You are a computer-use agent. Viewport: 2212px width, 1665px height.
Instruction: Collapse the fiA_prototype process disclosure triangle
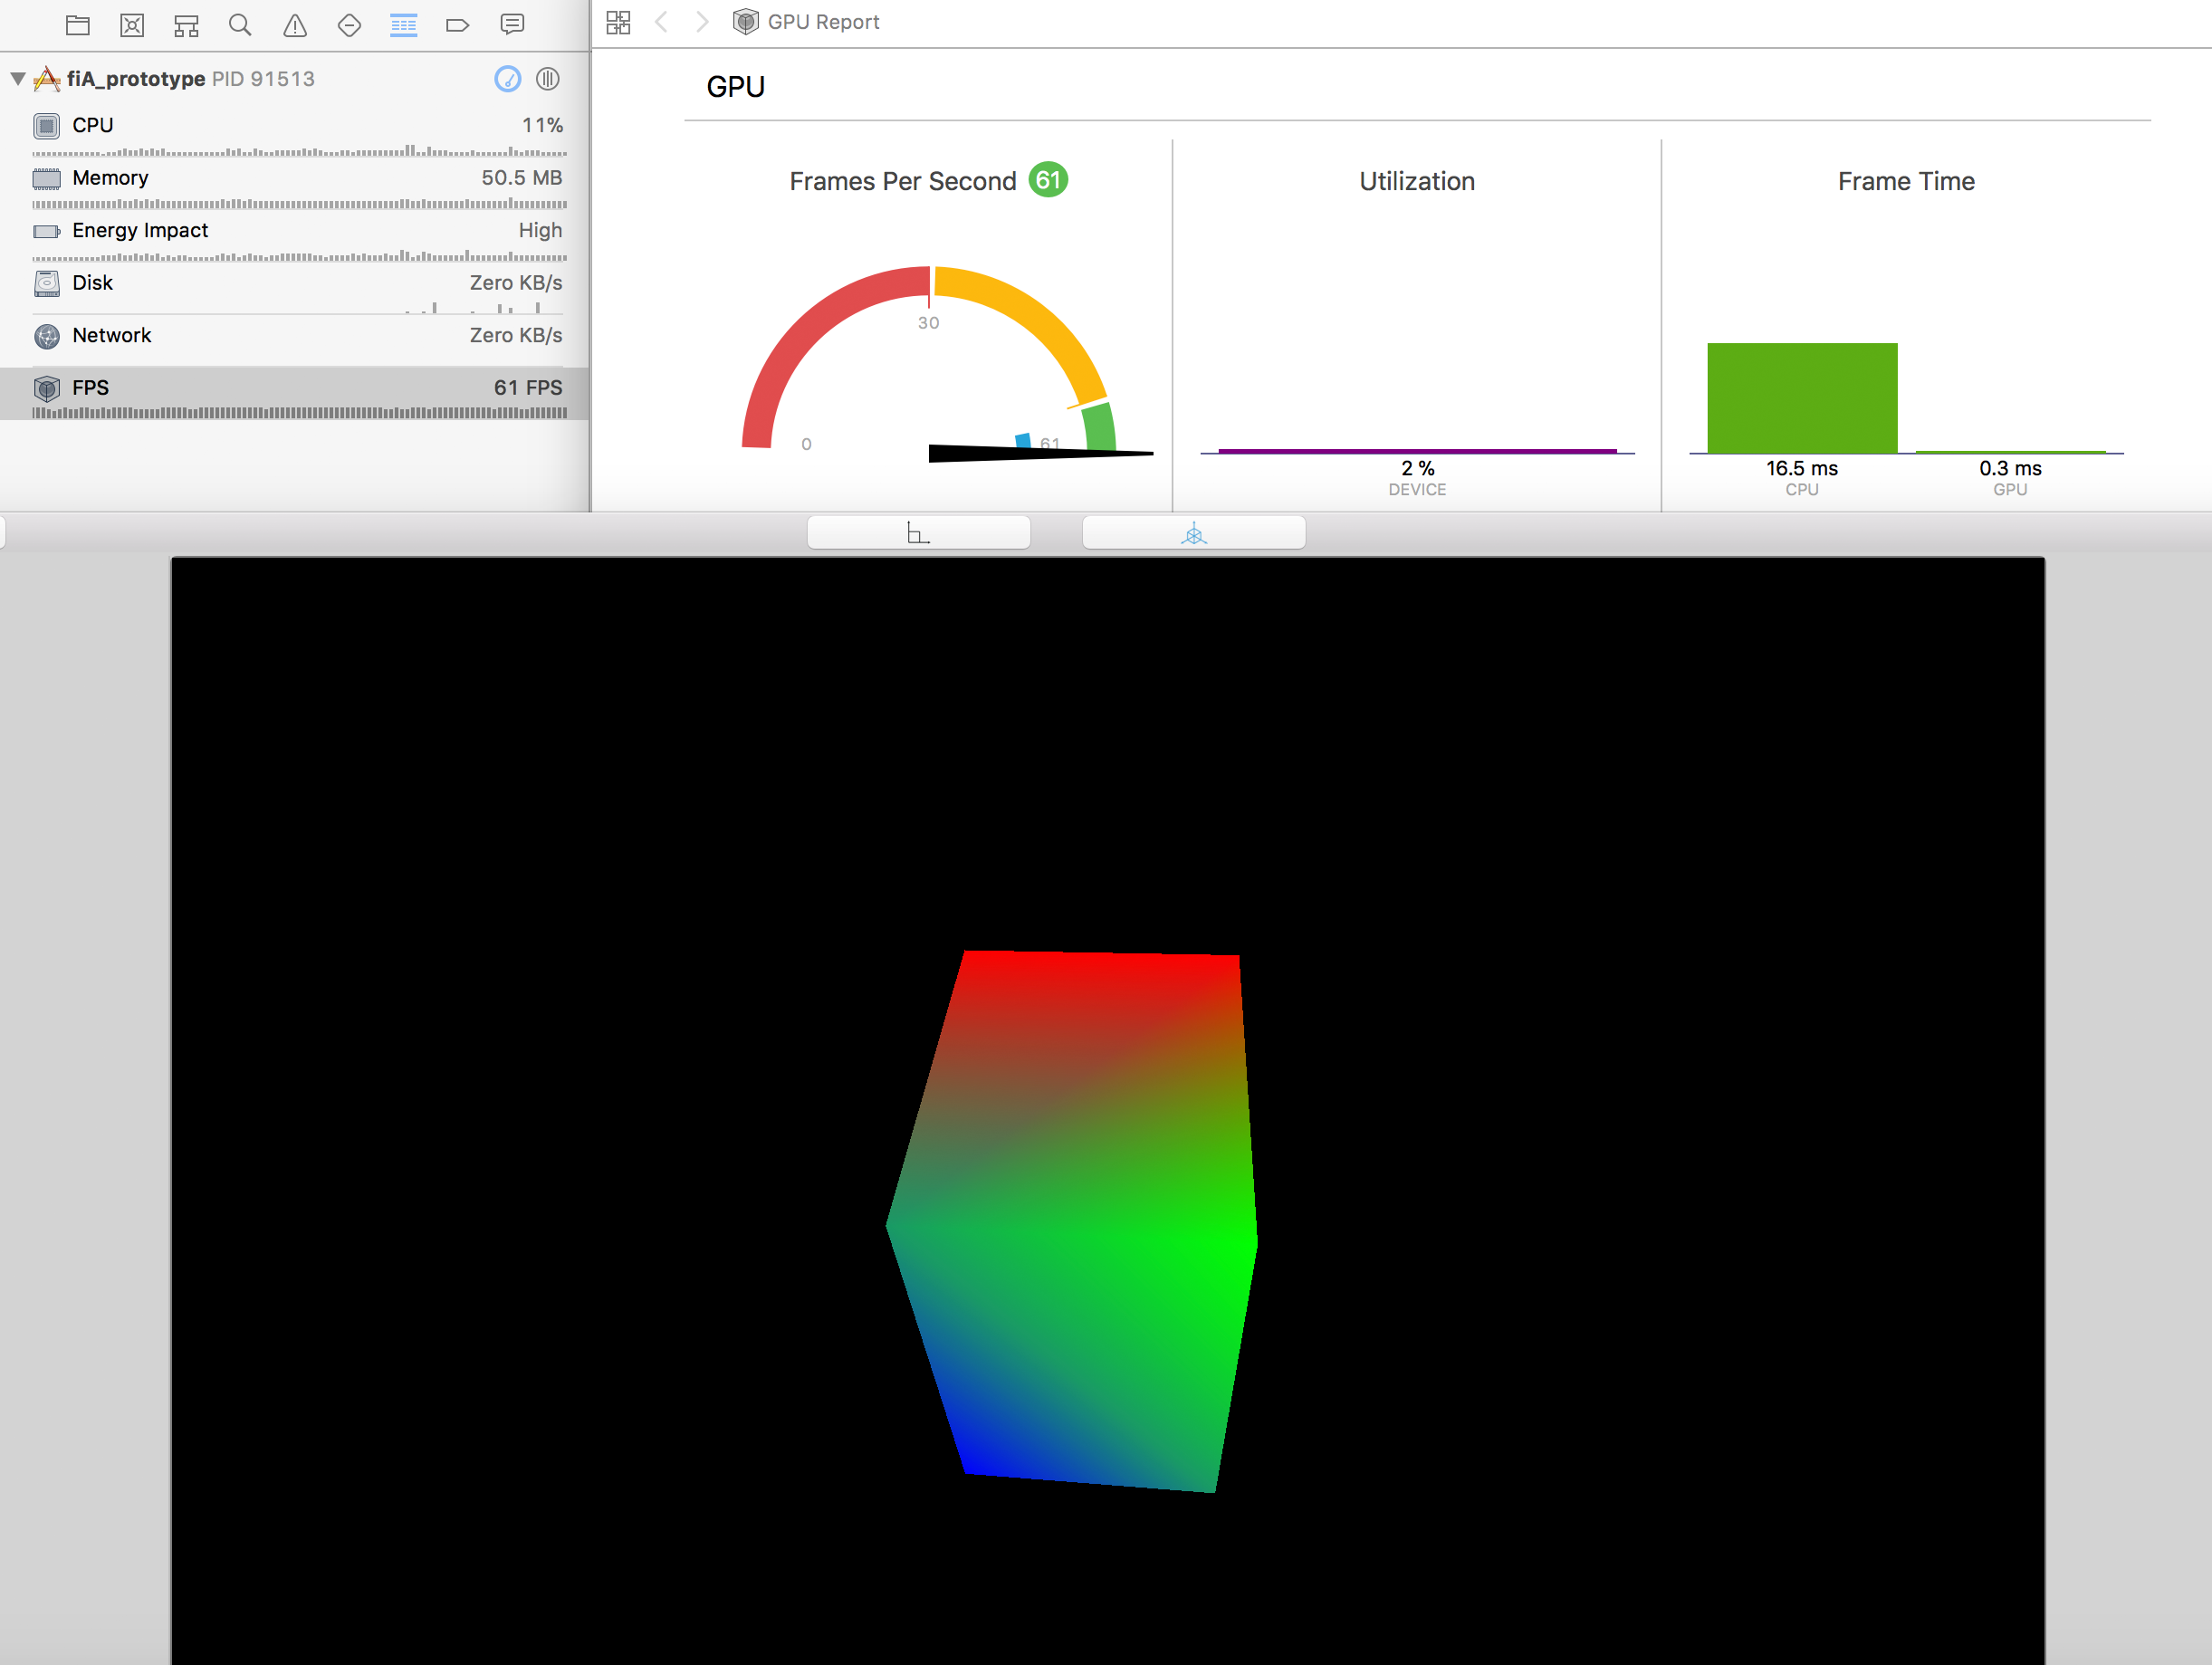(x=18, y=79)
